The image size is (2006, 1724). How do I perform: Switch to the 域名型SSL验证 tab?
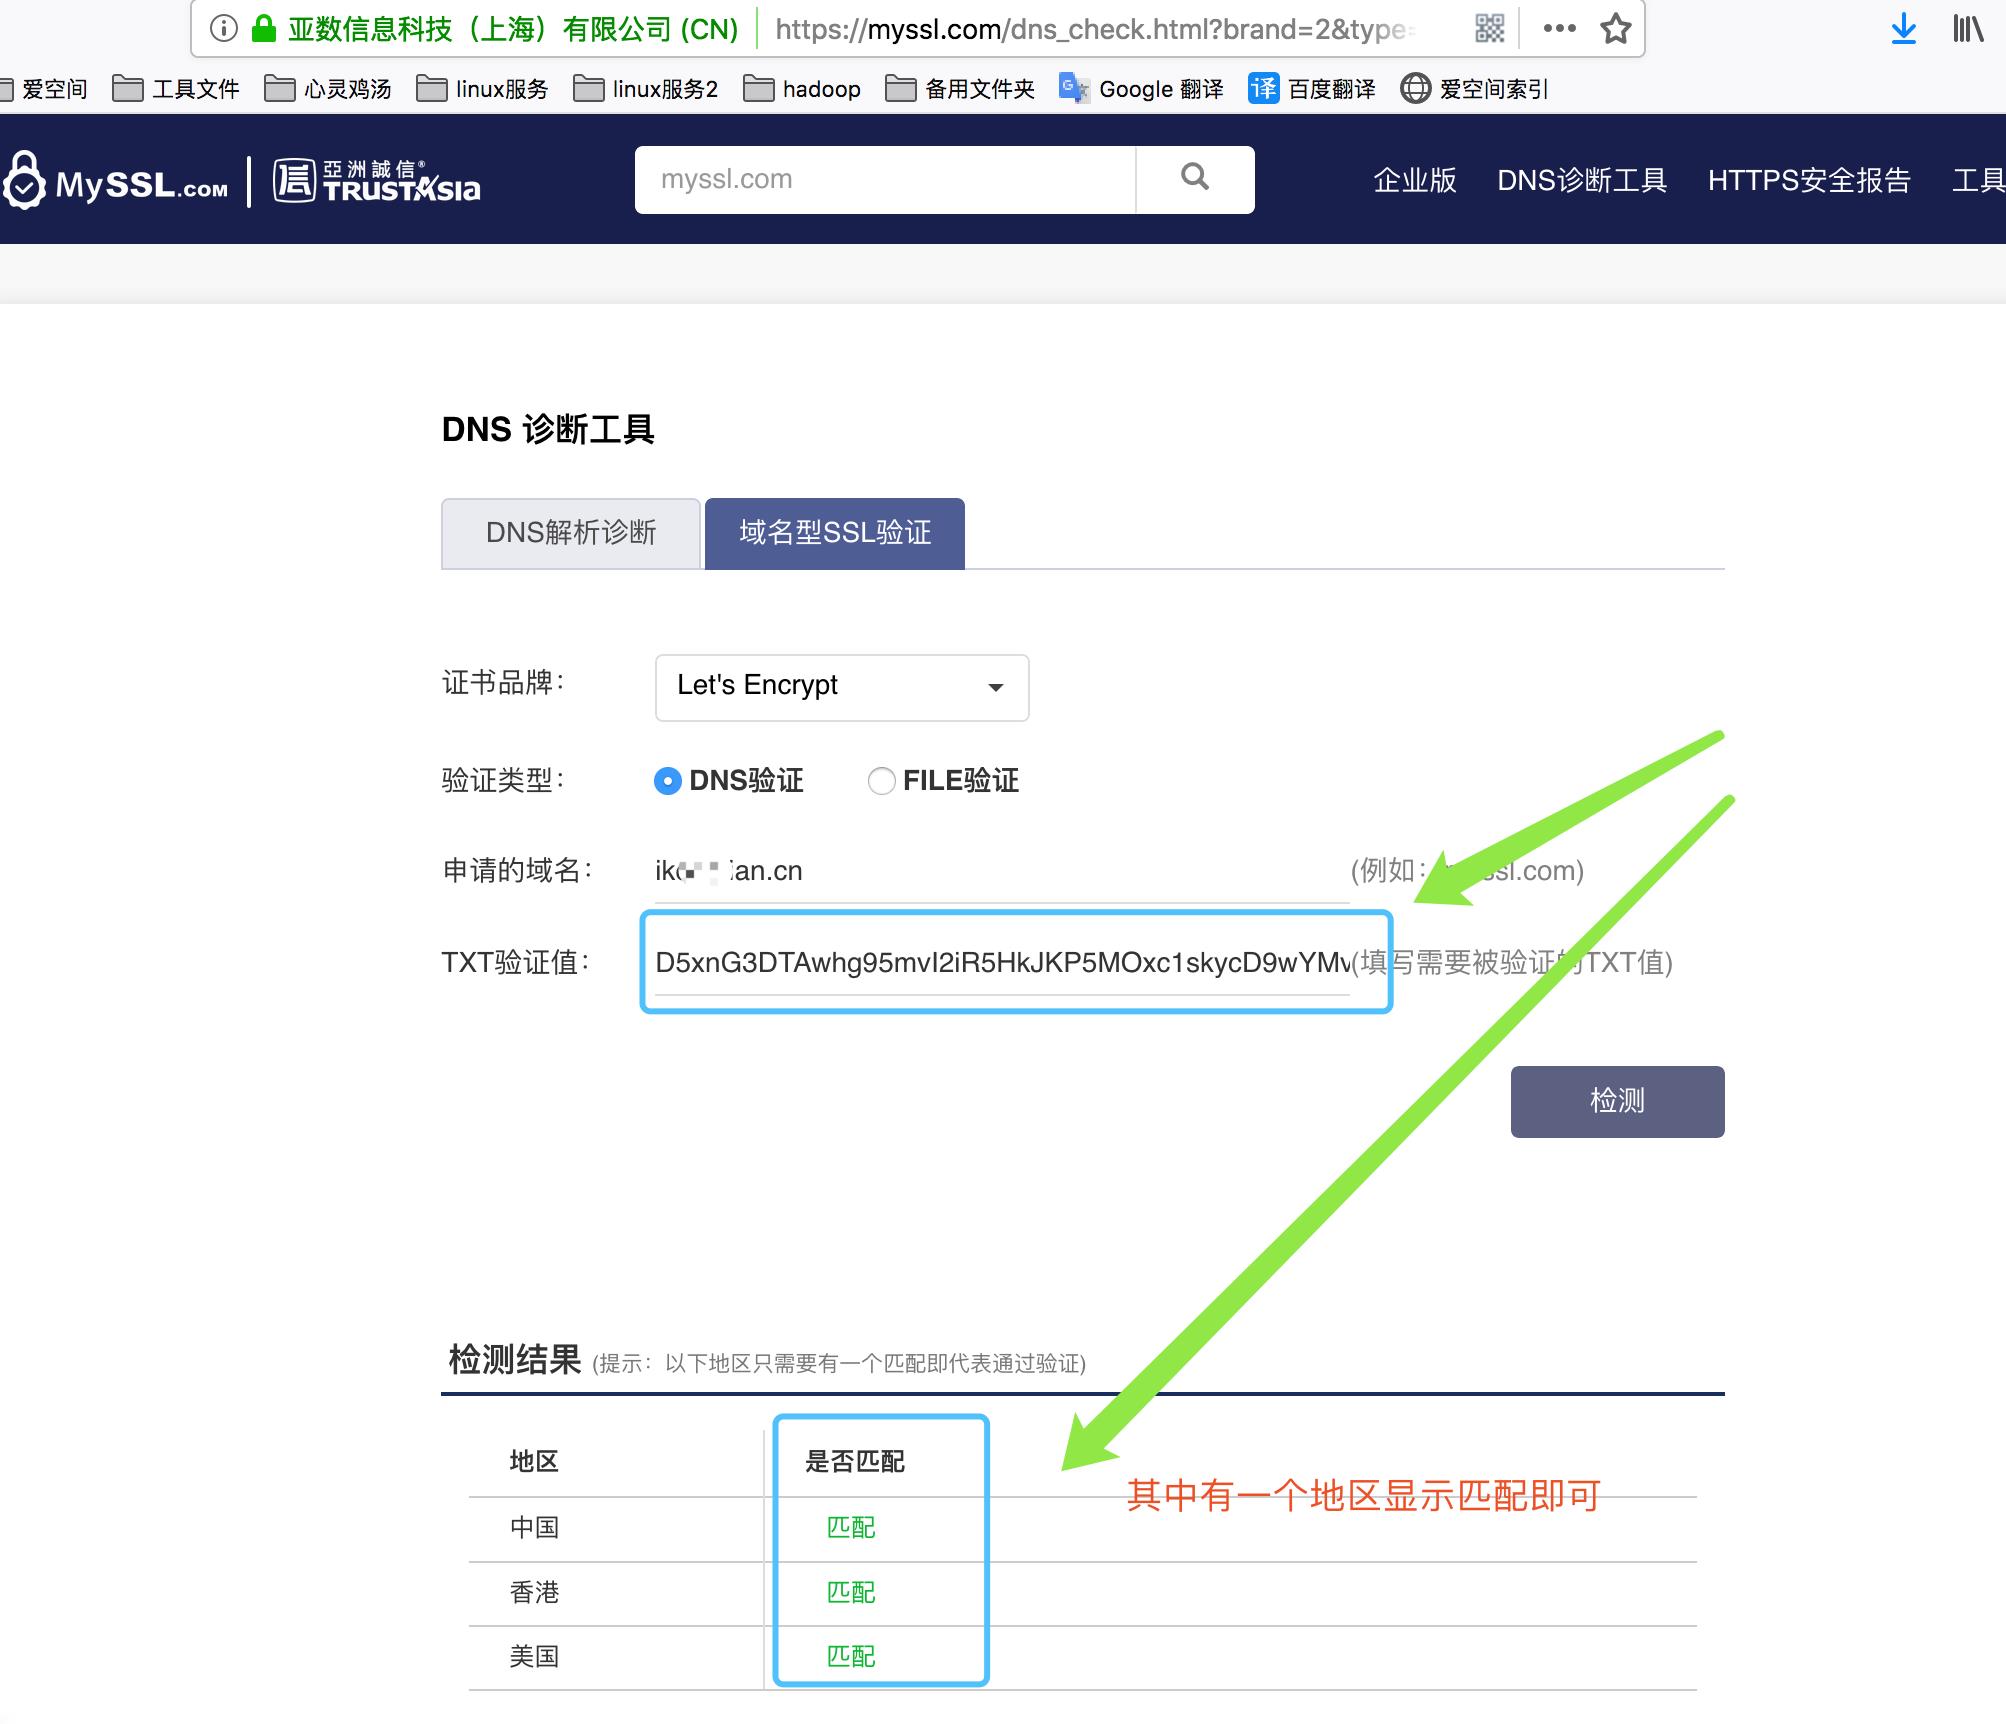pyautogui.click(x=835, y=533)
